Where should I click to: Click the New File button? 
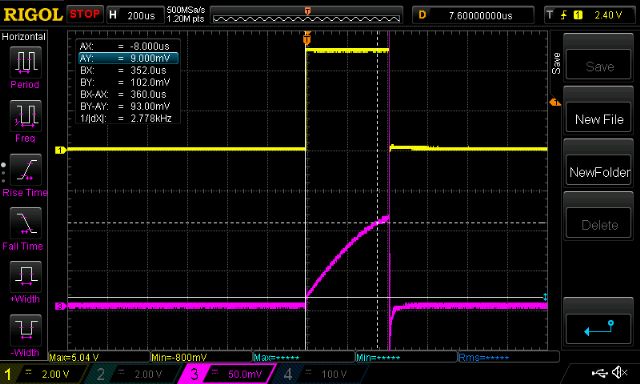(599, 119)
